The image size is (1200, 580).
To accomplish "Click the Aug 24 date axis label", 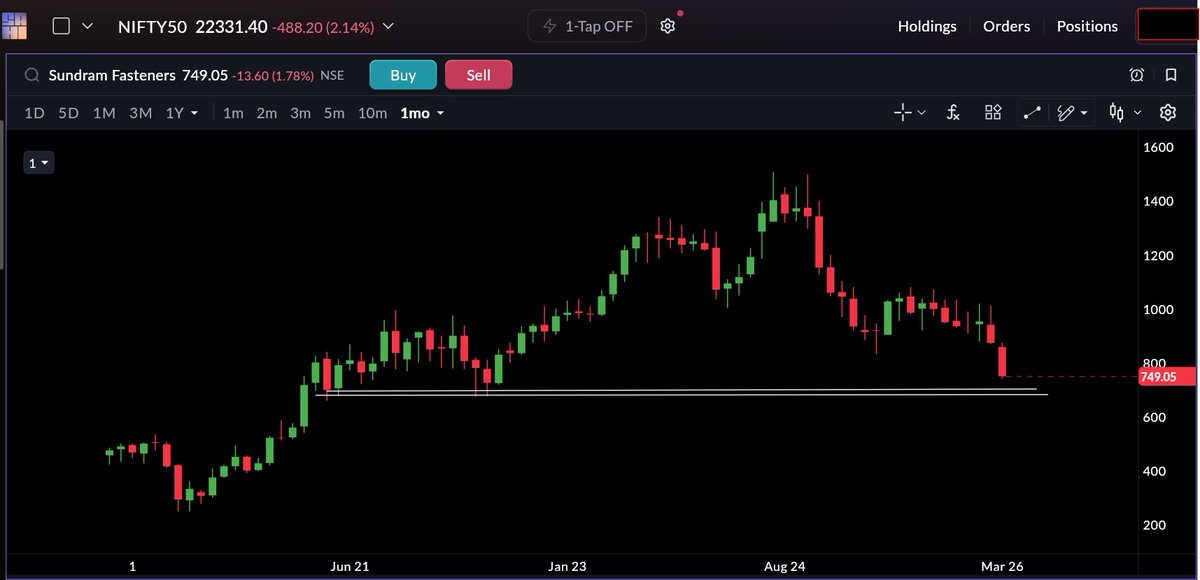I will click(x=785, y=566).
